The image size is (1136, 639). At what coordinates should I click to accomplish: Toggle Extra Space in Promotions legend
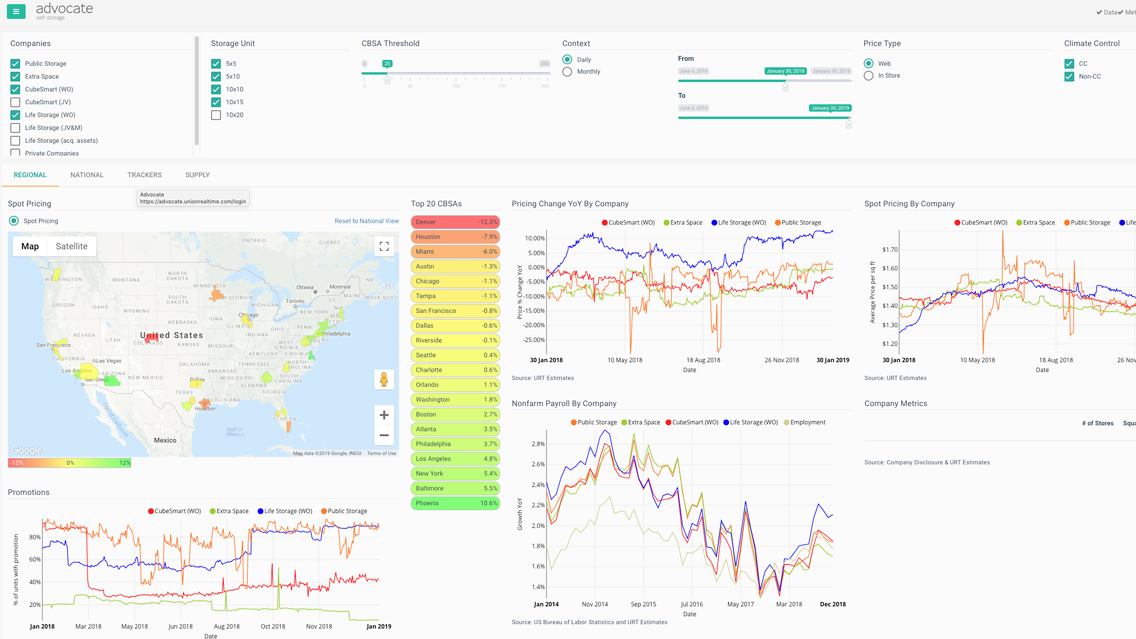click(x=228, y=511)
